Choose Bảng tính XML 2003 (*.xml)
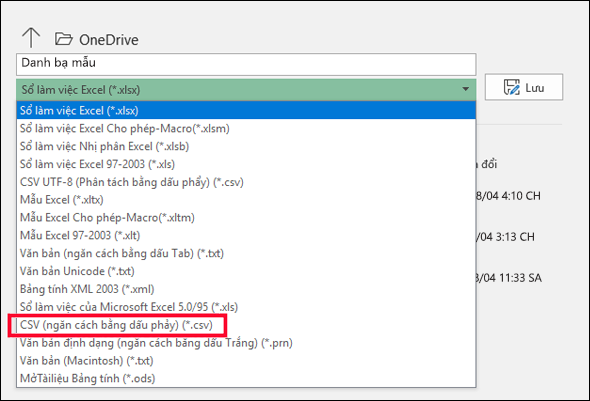The height and width of the screenshot is (401, 590). 246,289
